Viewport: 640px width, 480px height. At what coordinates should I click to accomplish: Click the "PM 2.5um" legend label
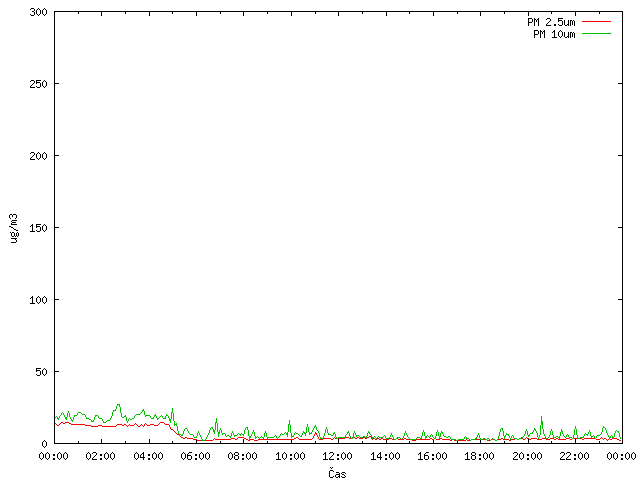pyautogui.click(x=551, y=22)
